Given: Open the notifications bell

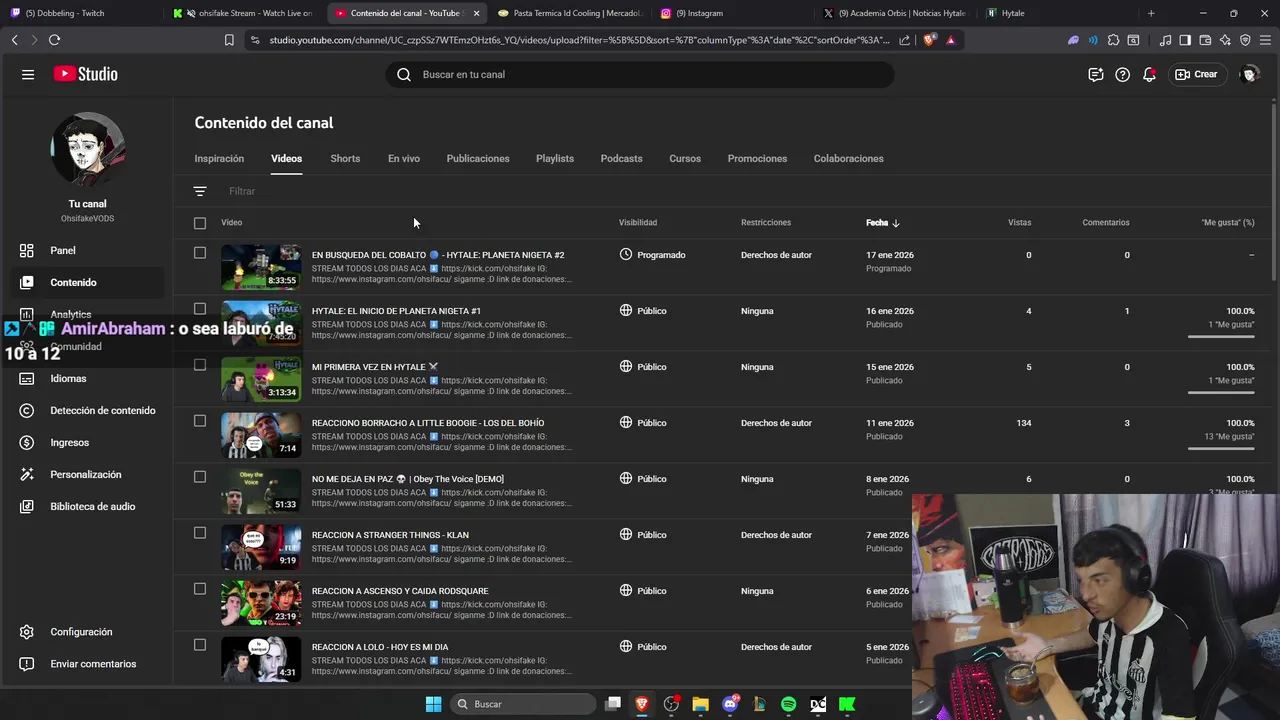Looking at the screenshot, I should [x=1150, y=74].
